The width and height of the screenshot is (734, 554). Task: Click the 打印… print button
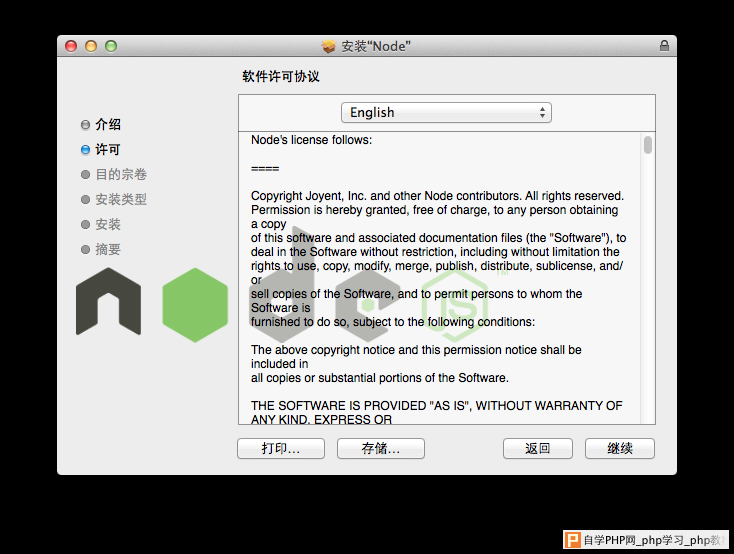(281, 448)
